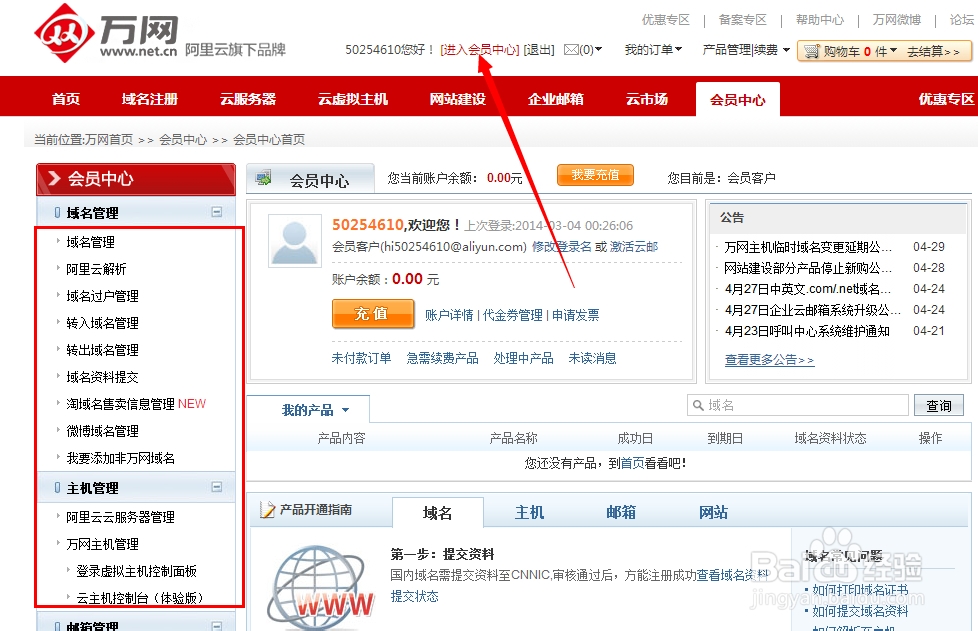The height and width of the screenshot is (631, 978).
Task: Click 查看更多公告 link
Action: 769,360
